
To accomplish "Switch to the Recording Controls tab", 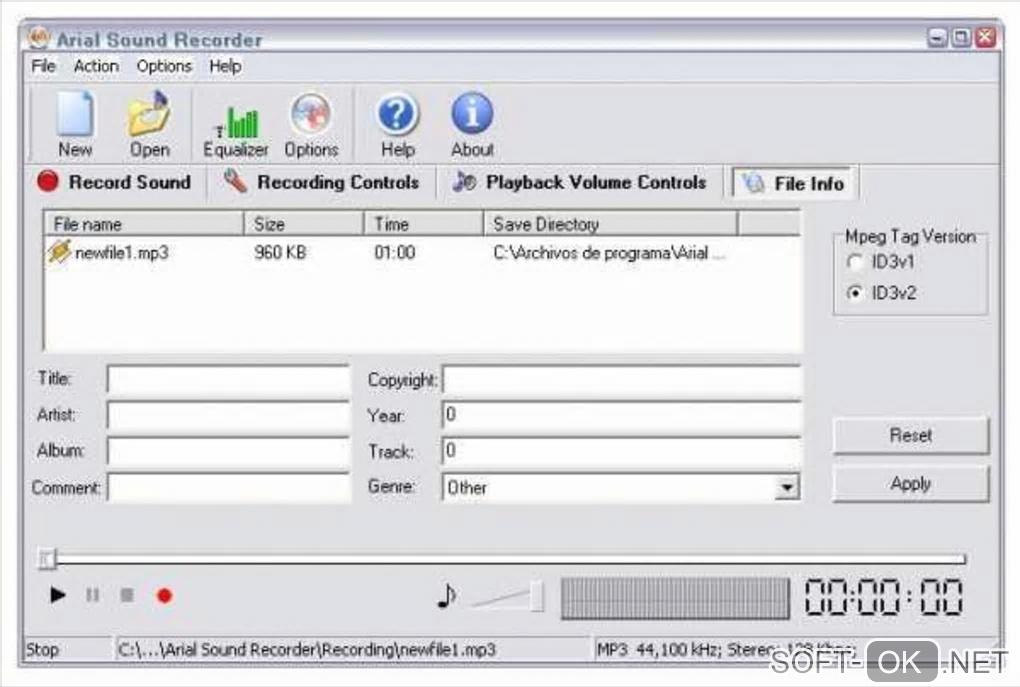I will 321,182.
